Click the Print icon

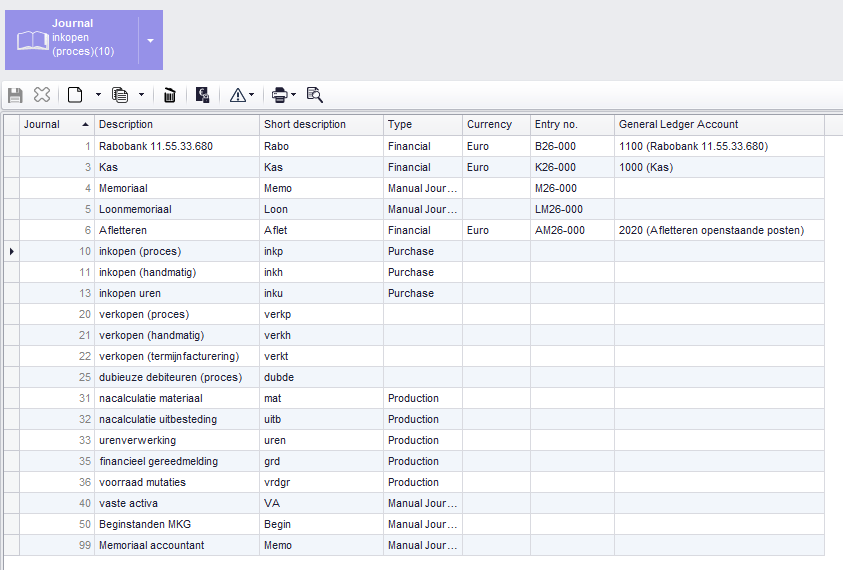(x=279, y=95)
